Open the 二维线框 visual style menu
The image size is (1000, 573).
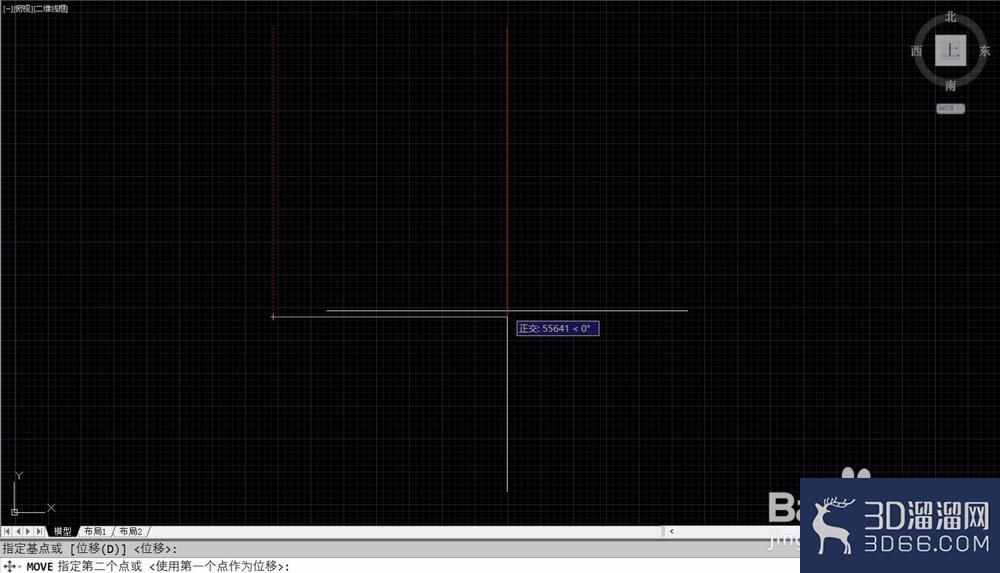point(51,9)
